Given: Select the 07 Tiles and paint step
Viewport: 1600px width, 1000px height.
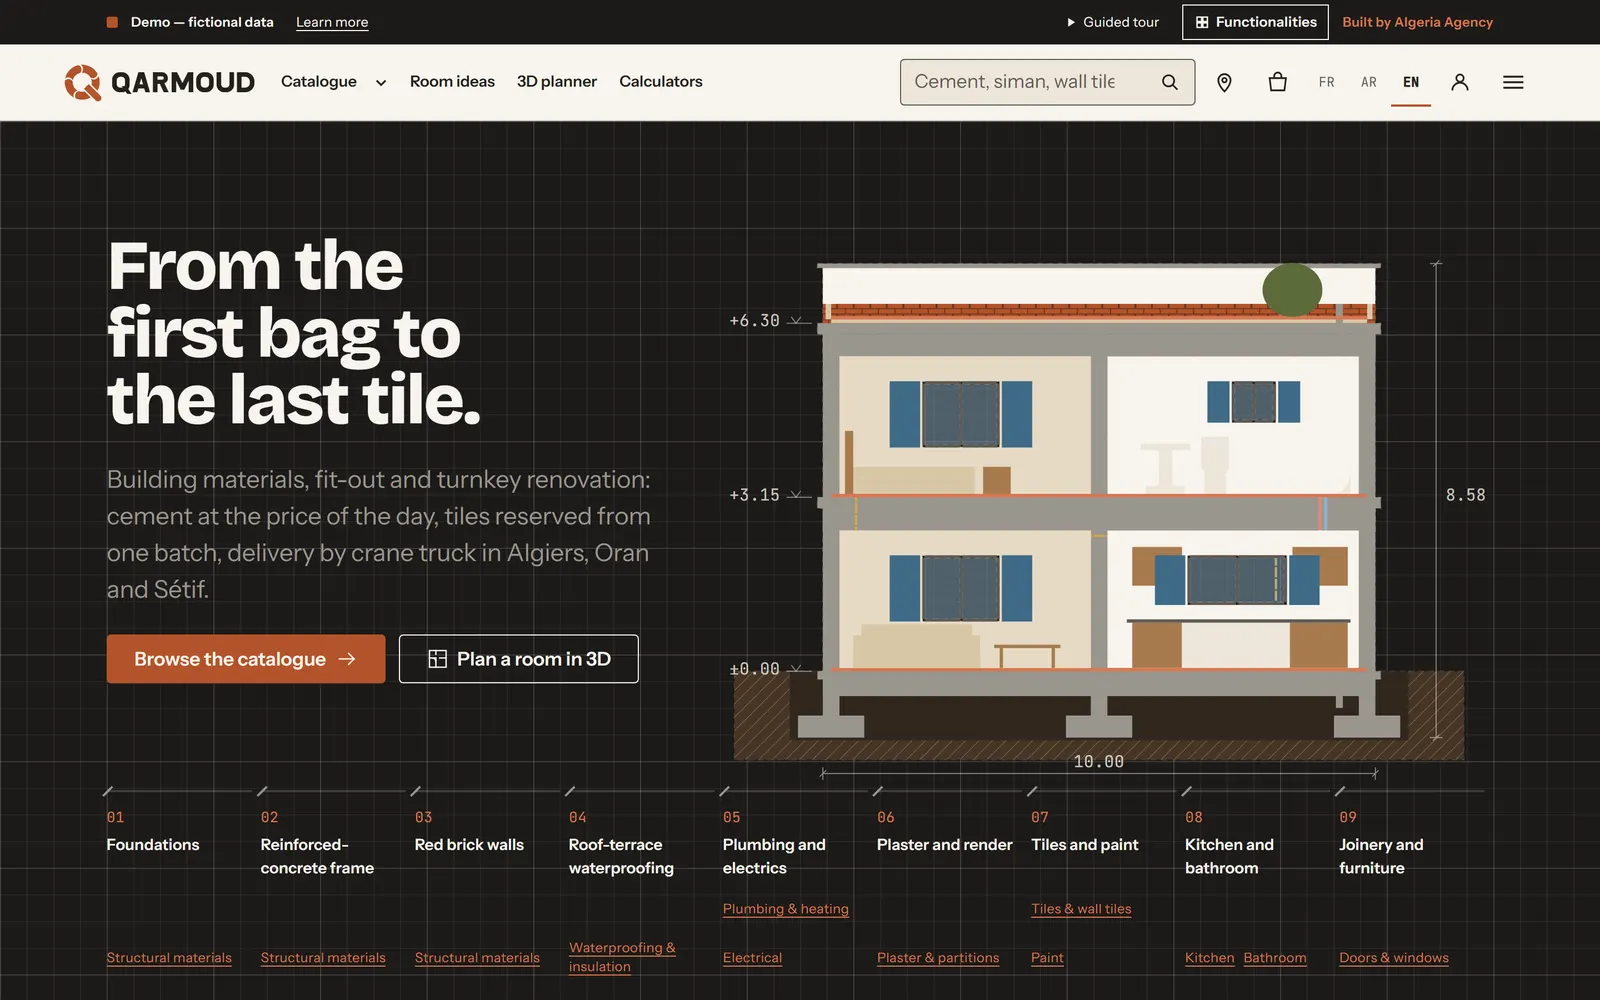Looking at the screenshot, I should pos(1085,831).
